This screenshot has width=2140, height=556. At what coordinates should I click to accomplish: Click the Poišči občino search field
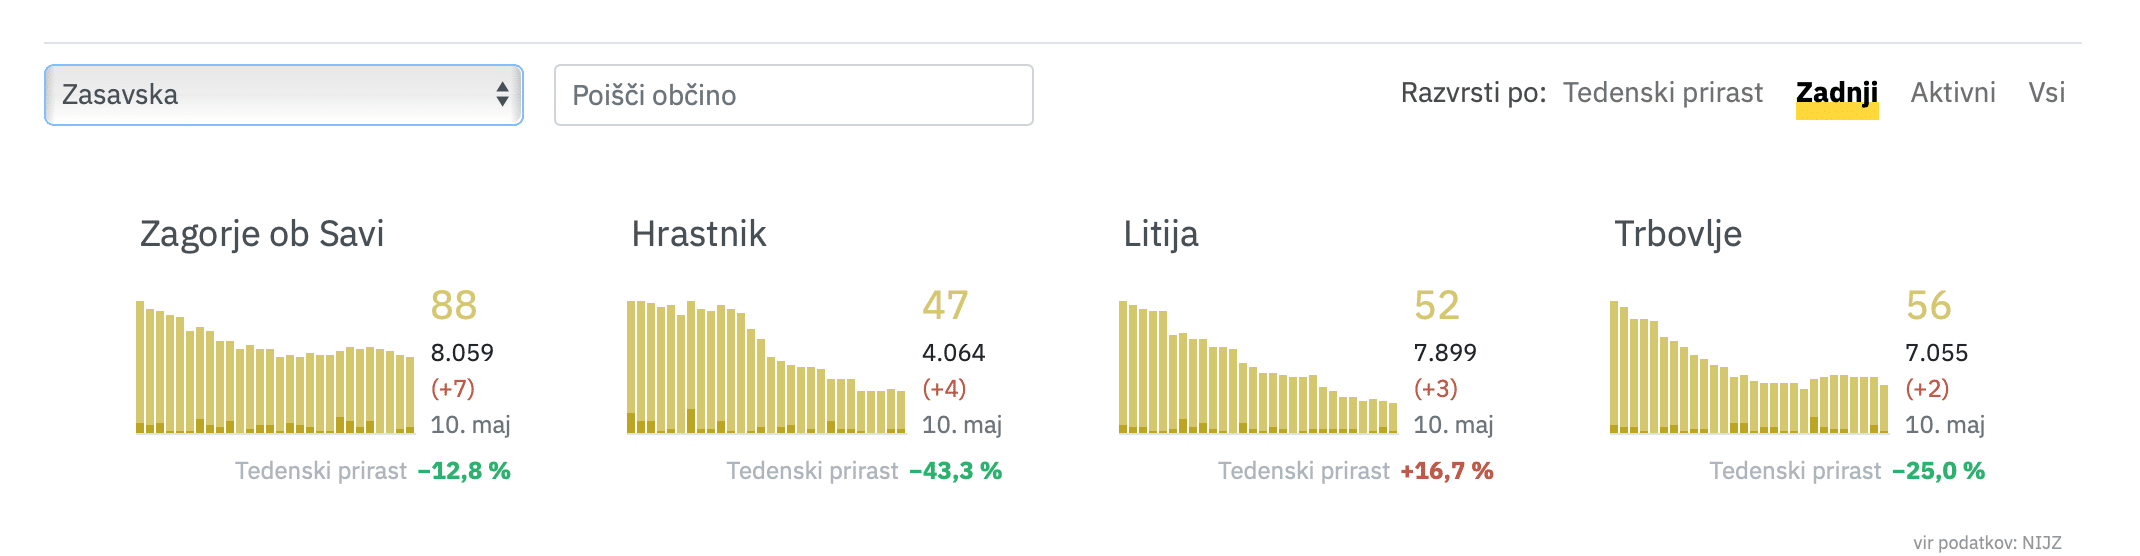click(x=793, y=95)
